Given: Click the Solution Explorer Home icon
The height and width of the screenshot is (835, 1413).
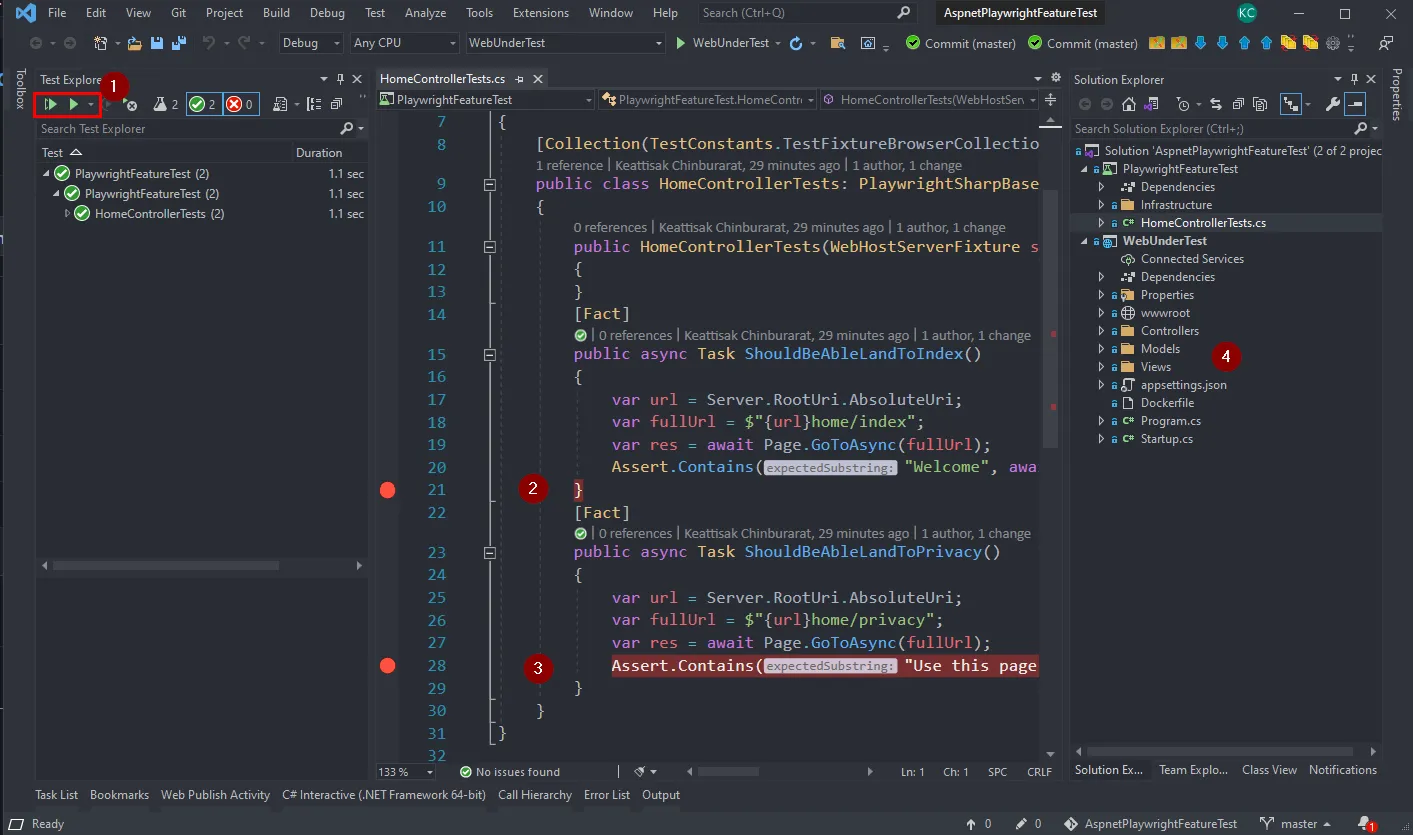Looking at the screenshot, I should click(x=1128, y=104).
